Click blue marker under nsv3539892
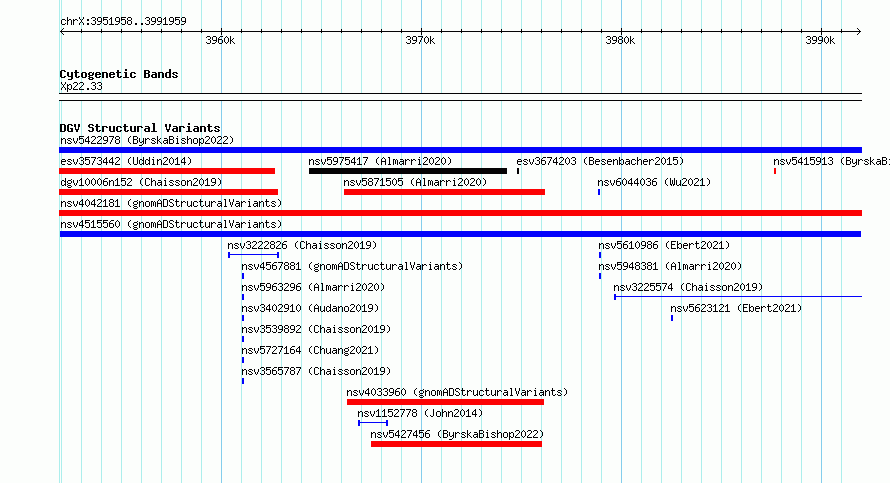Image resolution: width=890 pixels, height=483 pixels. coord(243,339)
